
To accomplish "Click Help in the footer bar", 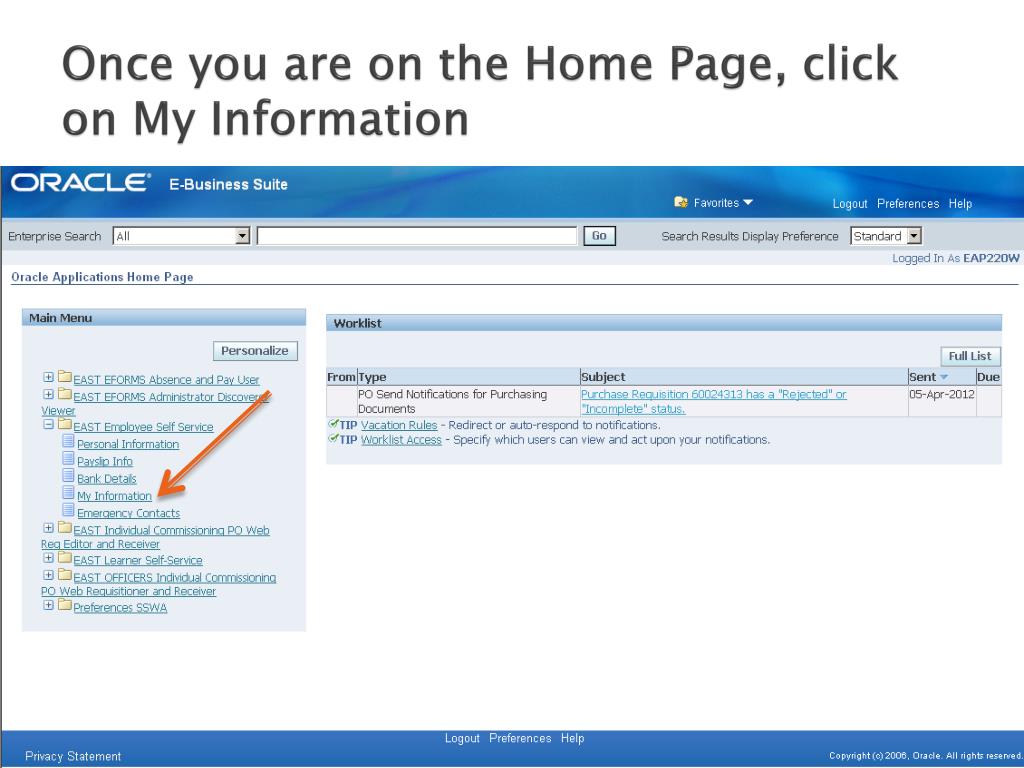I will coord(572,738).
